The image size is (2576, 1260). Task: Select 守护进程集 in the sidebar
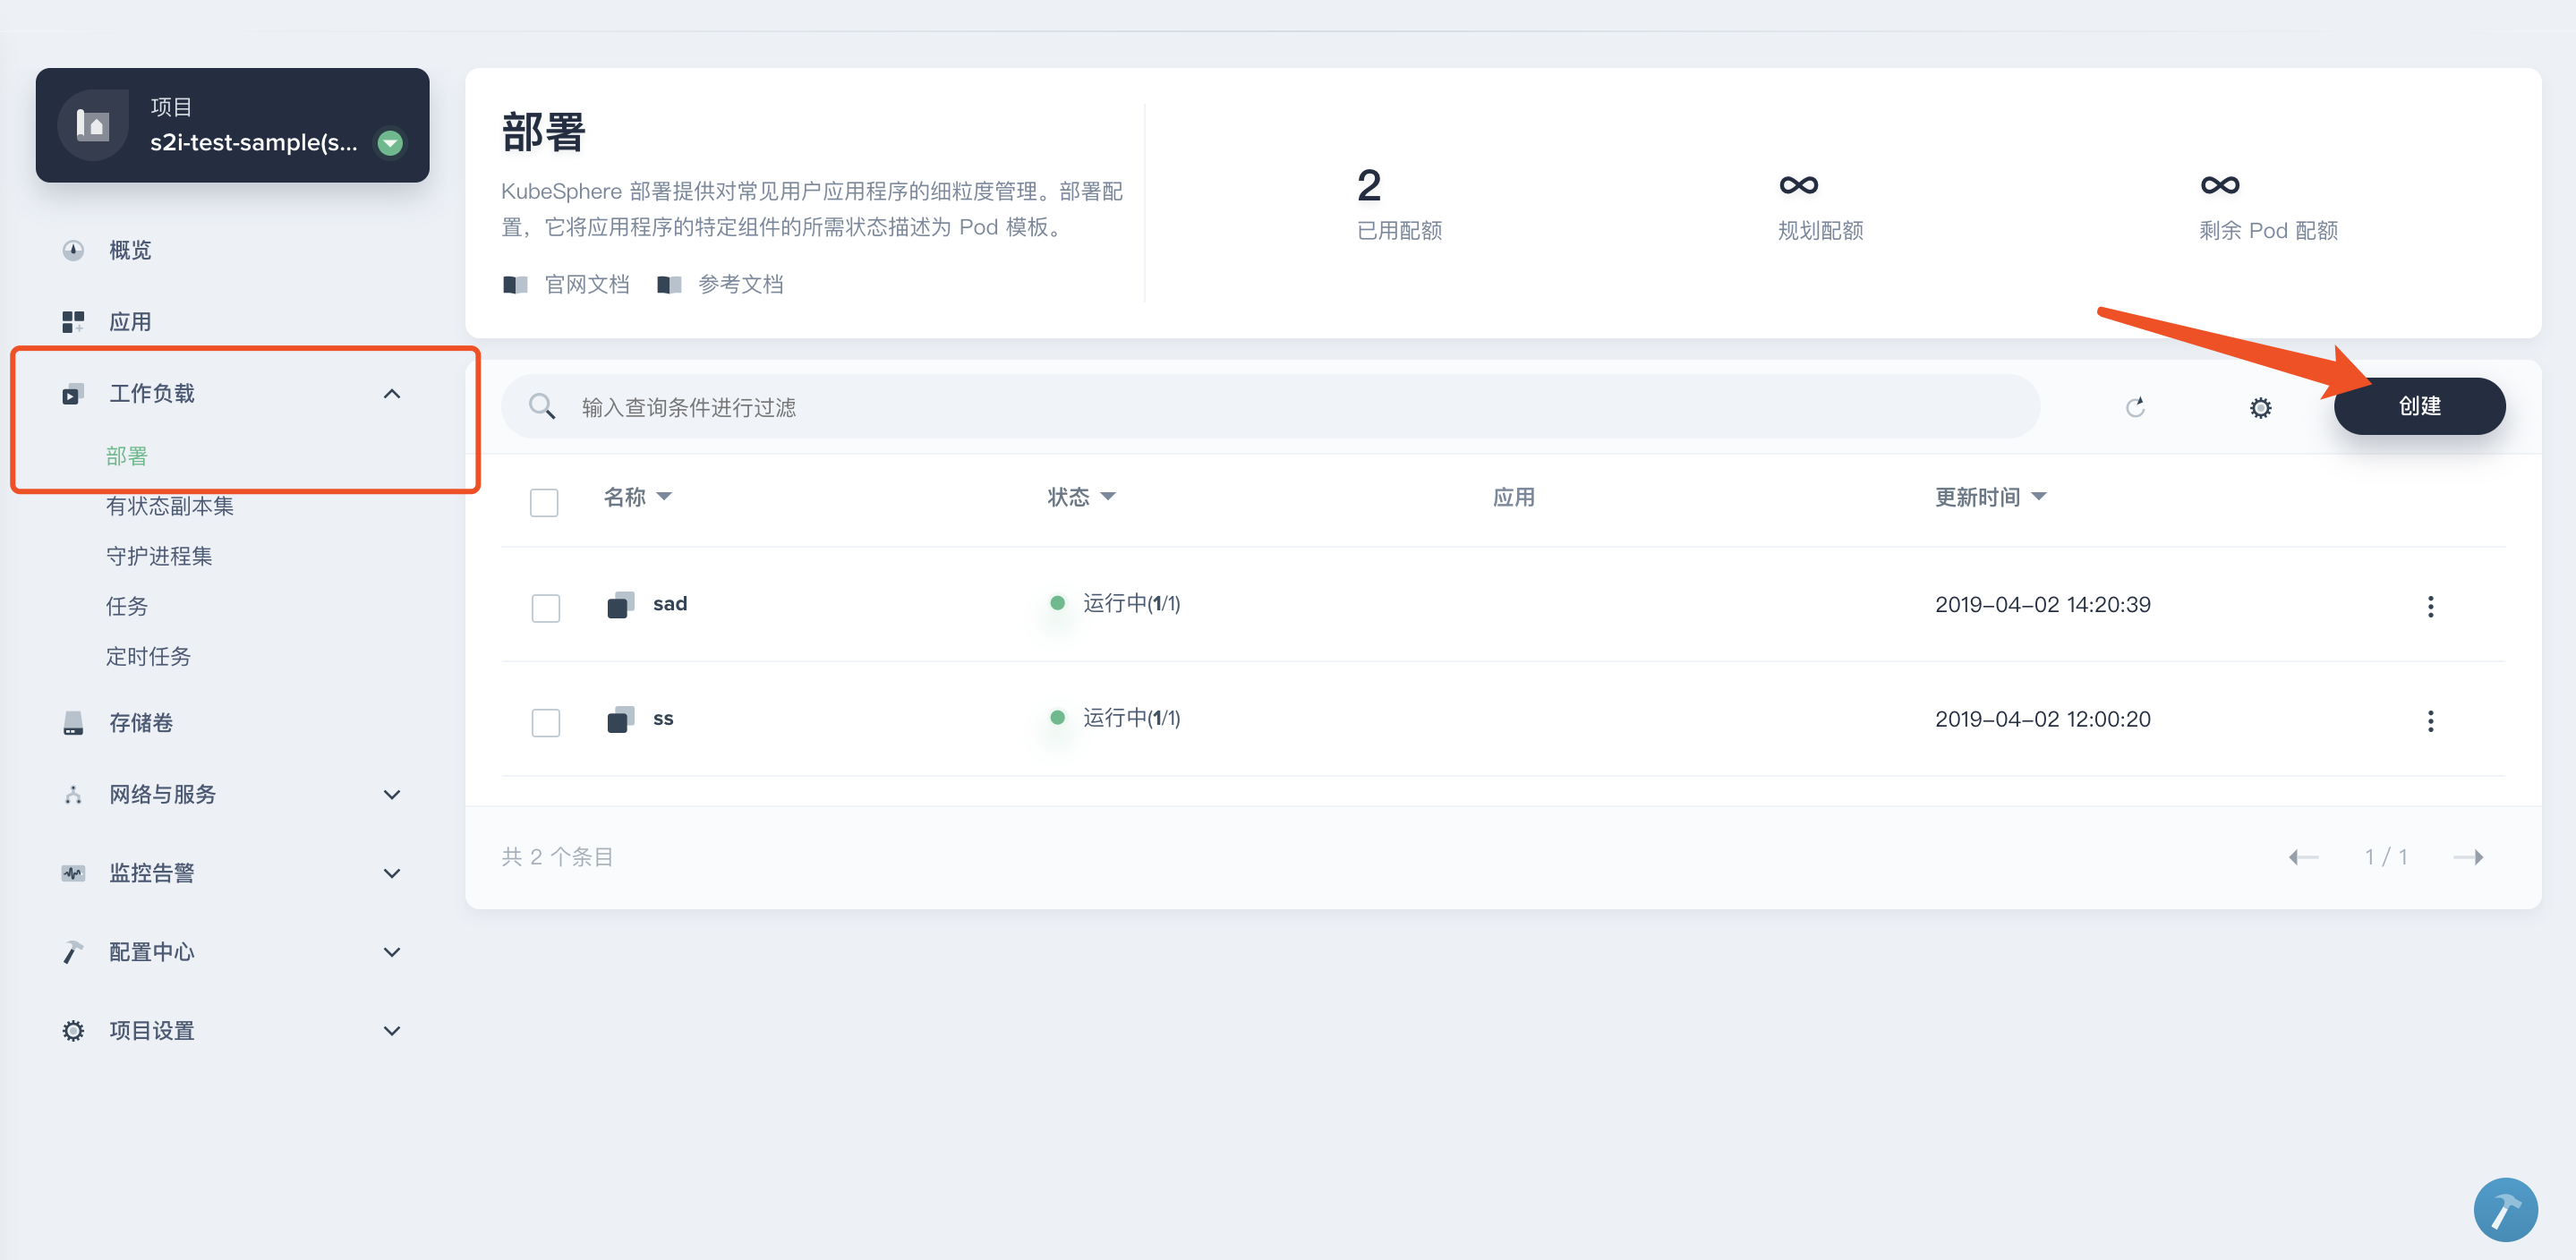(x=159, y=556)
